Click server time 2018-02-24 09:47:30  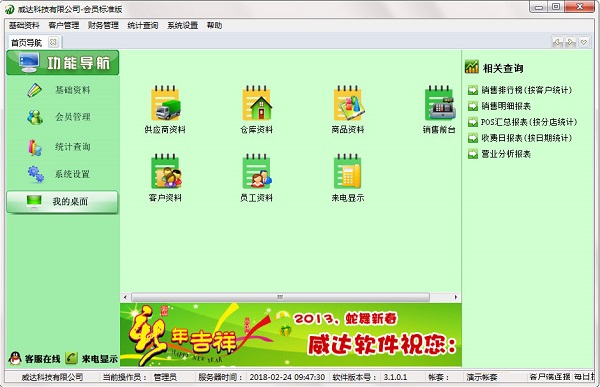[x=287, y=377]
